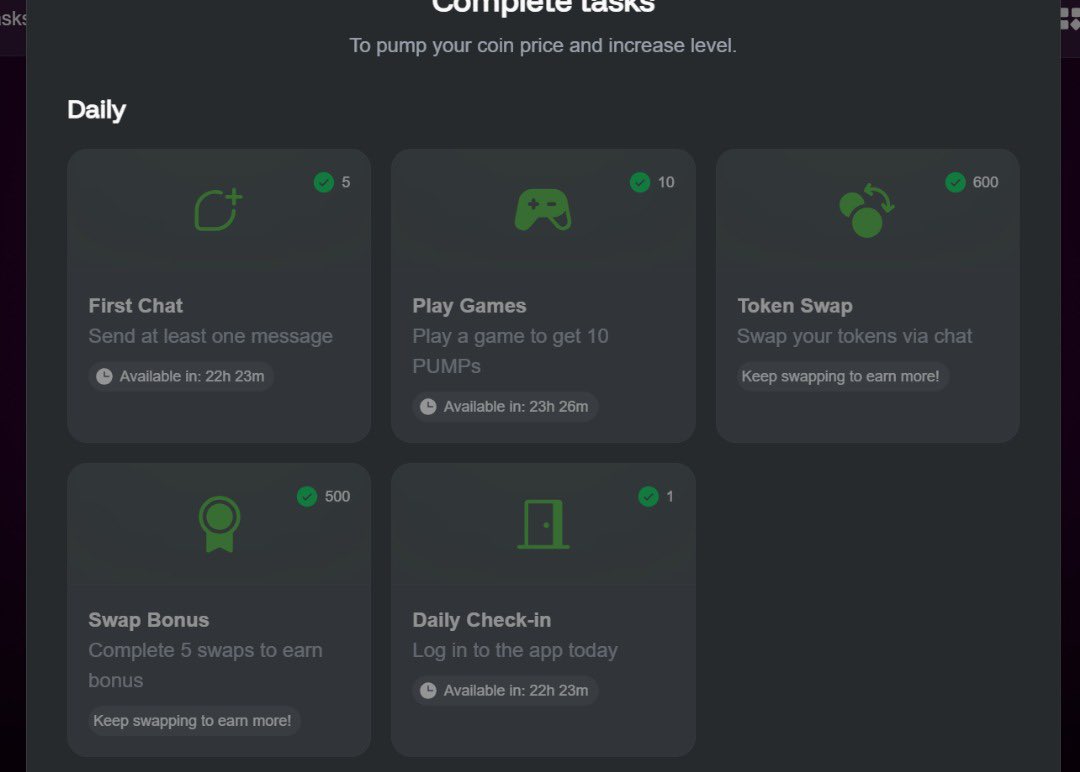The height and width of the screenshot is (772, 1080).
Task: Click the clock icon under First Chat
Action: point(104,376)
